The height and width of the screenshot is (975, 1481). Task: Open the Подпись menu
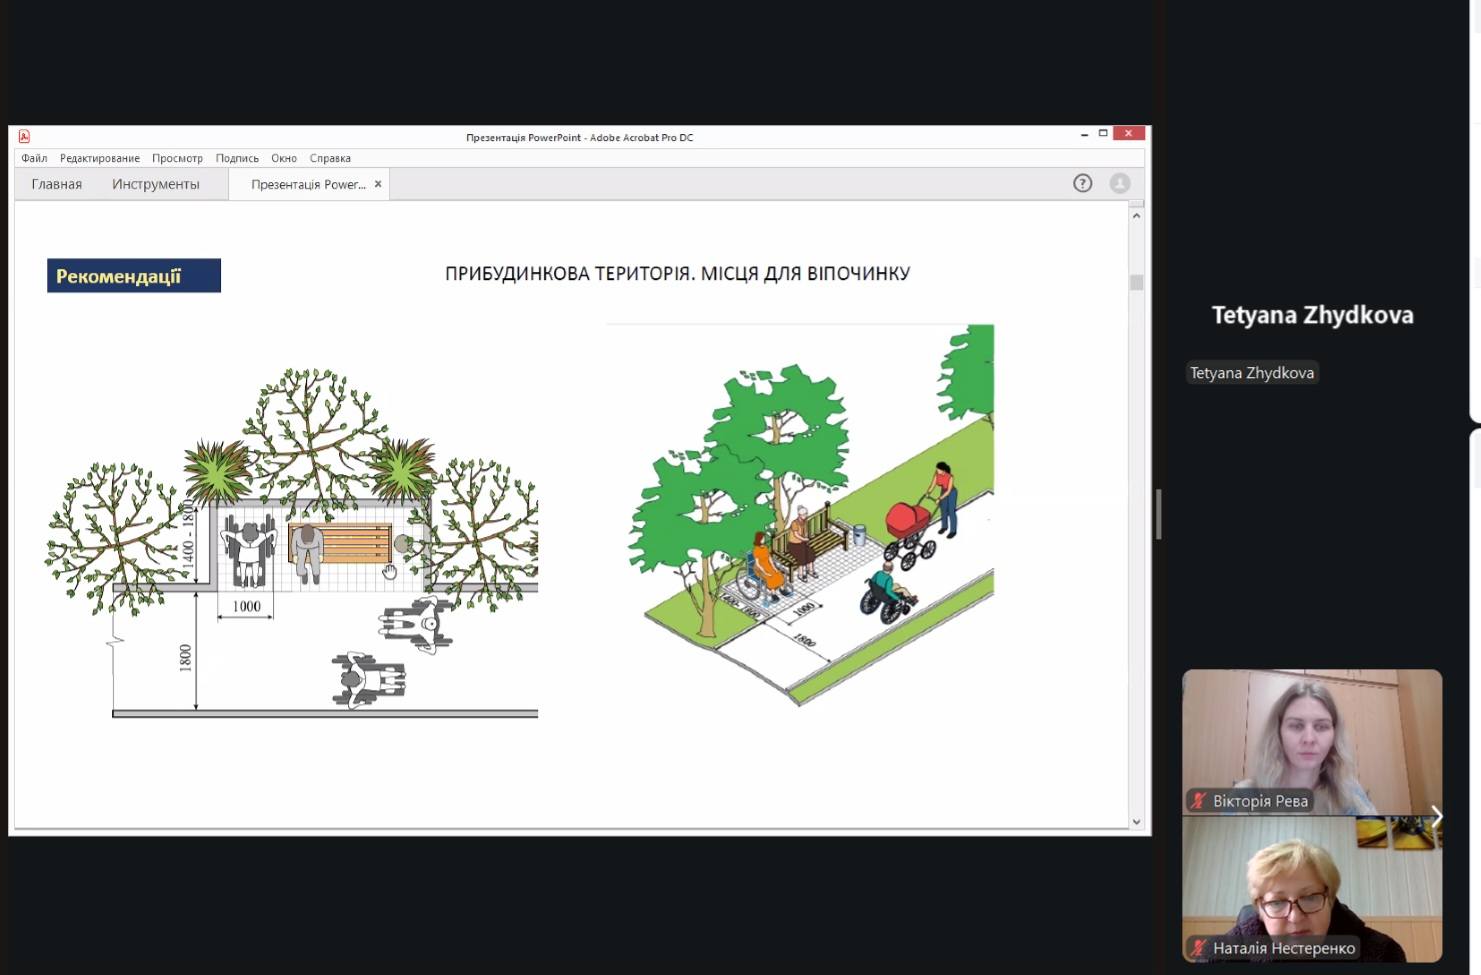click(x=237, y=158)
